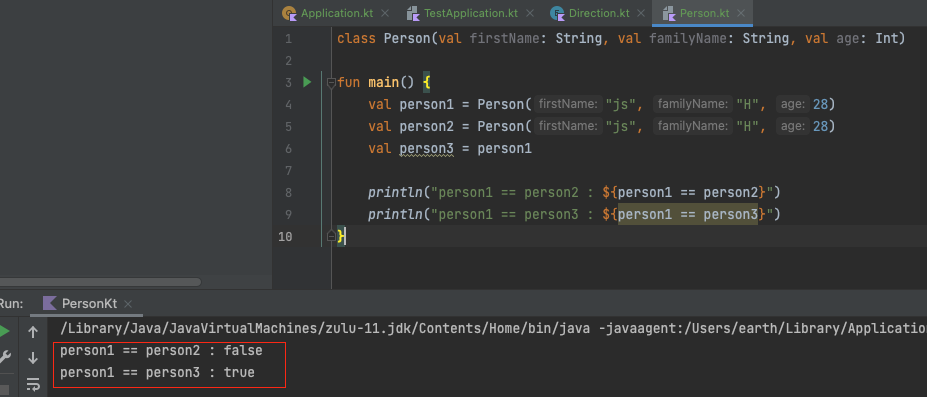This screenshot has width=927, height=397.
Task: Click the fold end marker on line 10
Action: coord(331,236)
